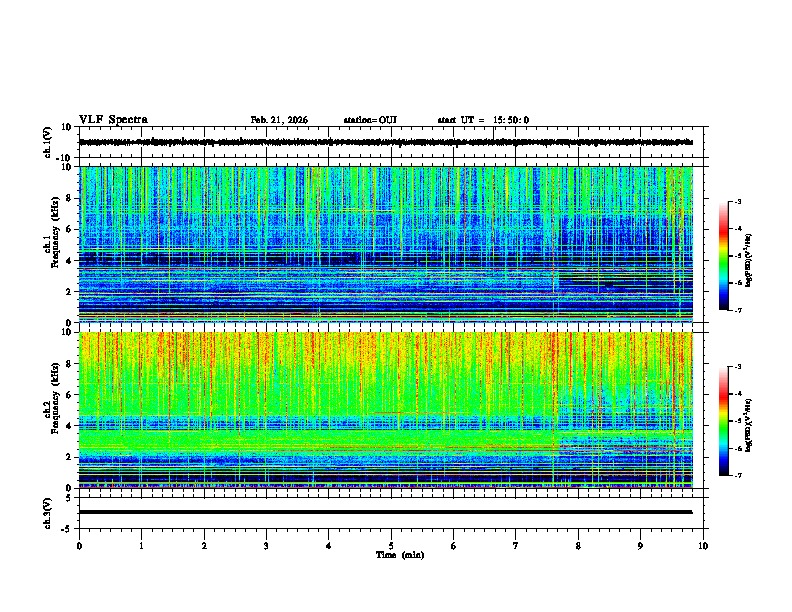Image resolution: width=792 pixels, height=612 pixels.
Task: Click the "10" tick on ch.1(V) waveform axis
Action: 67,127
